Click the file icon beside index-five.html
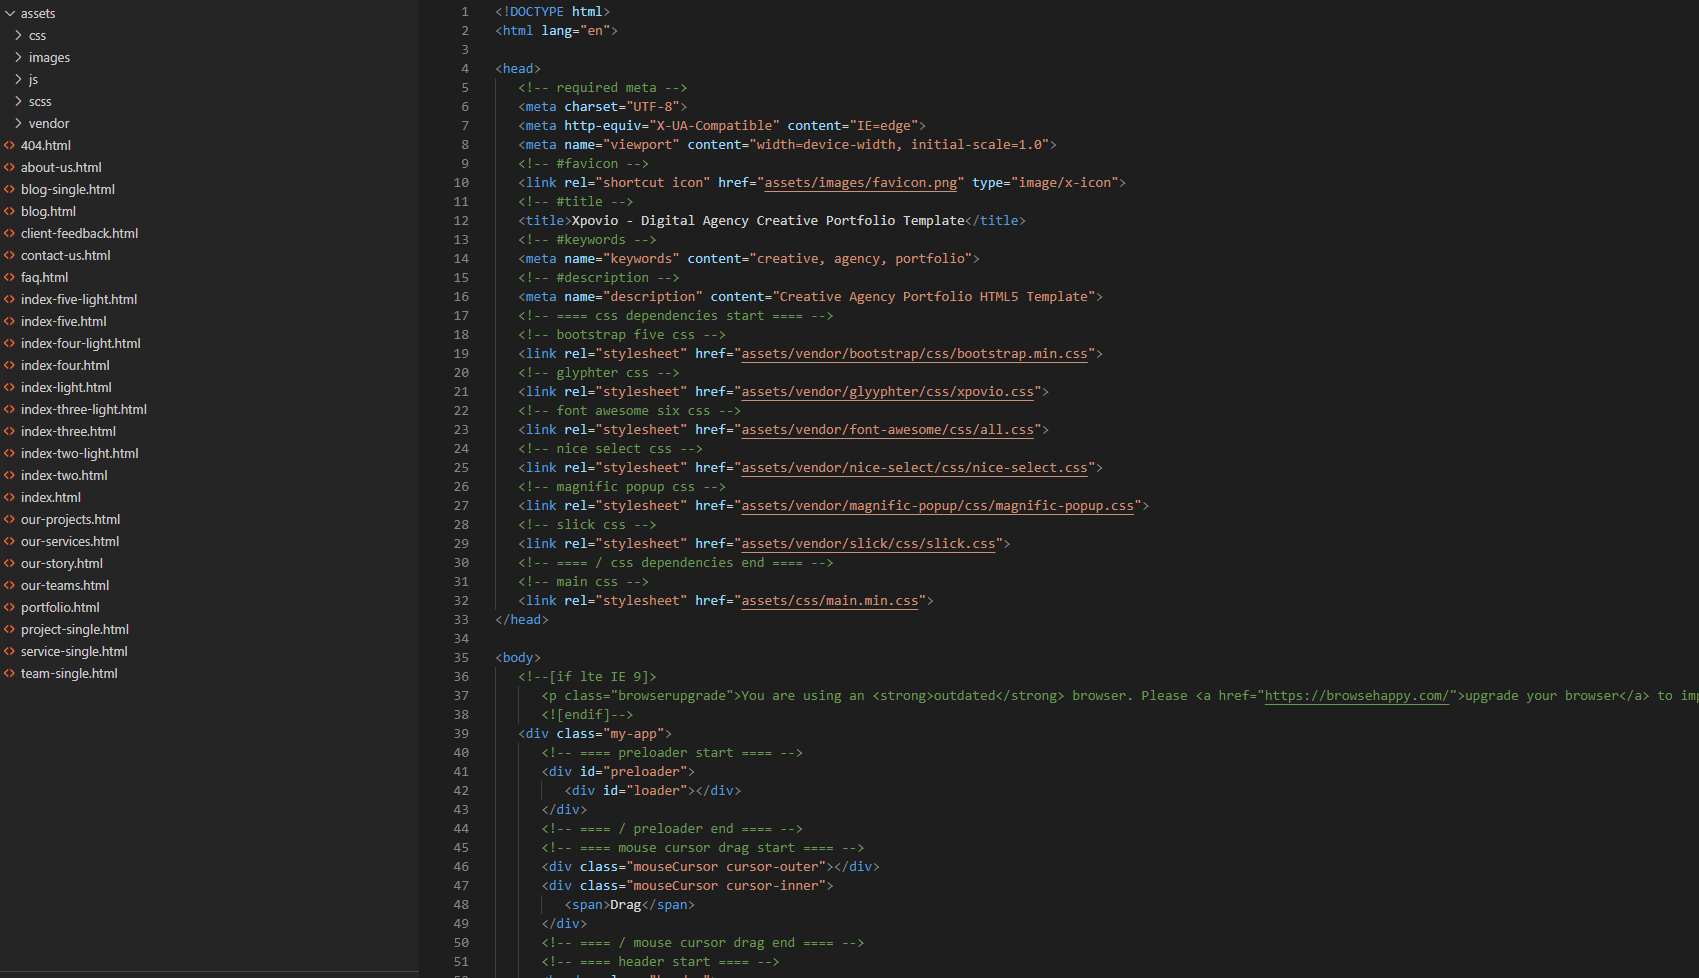1699x978 pixels. click(x=10, y=321)
